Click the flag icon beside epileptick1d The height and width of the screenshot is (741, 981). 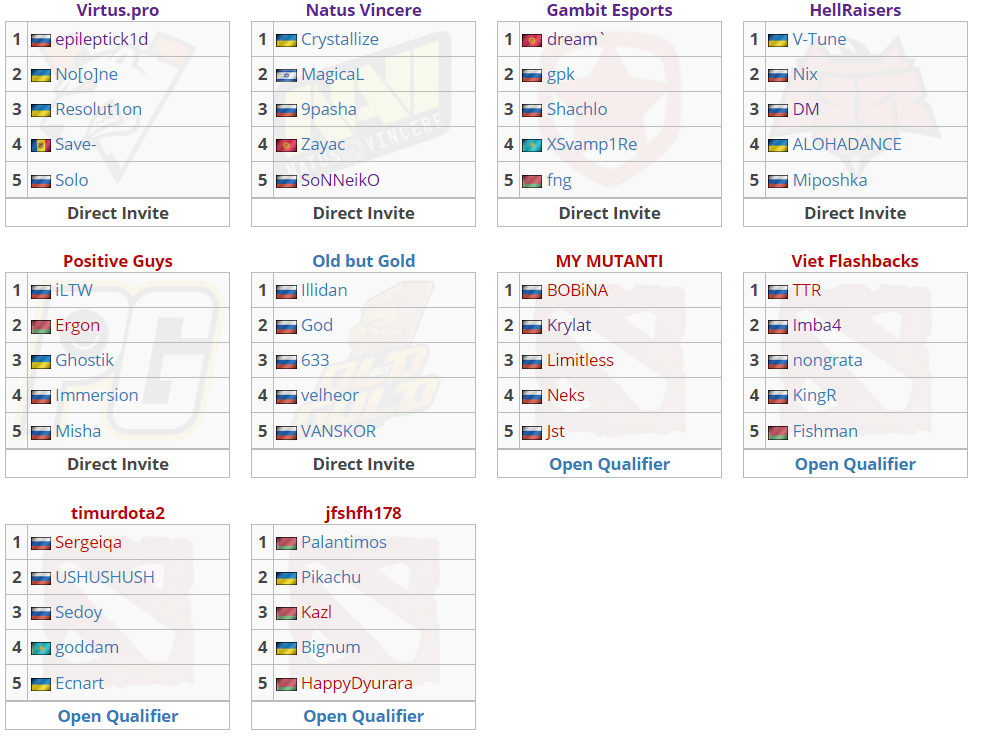[x=41, y=41]
